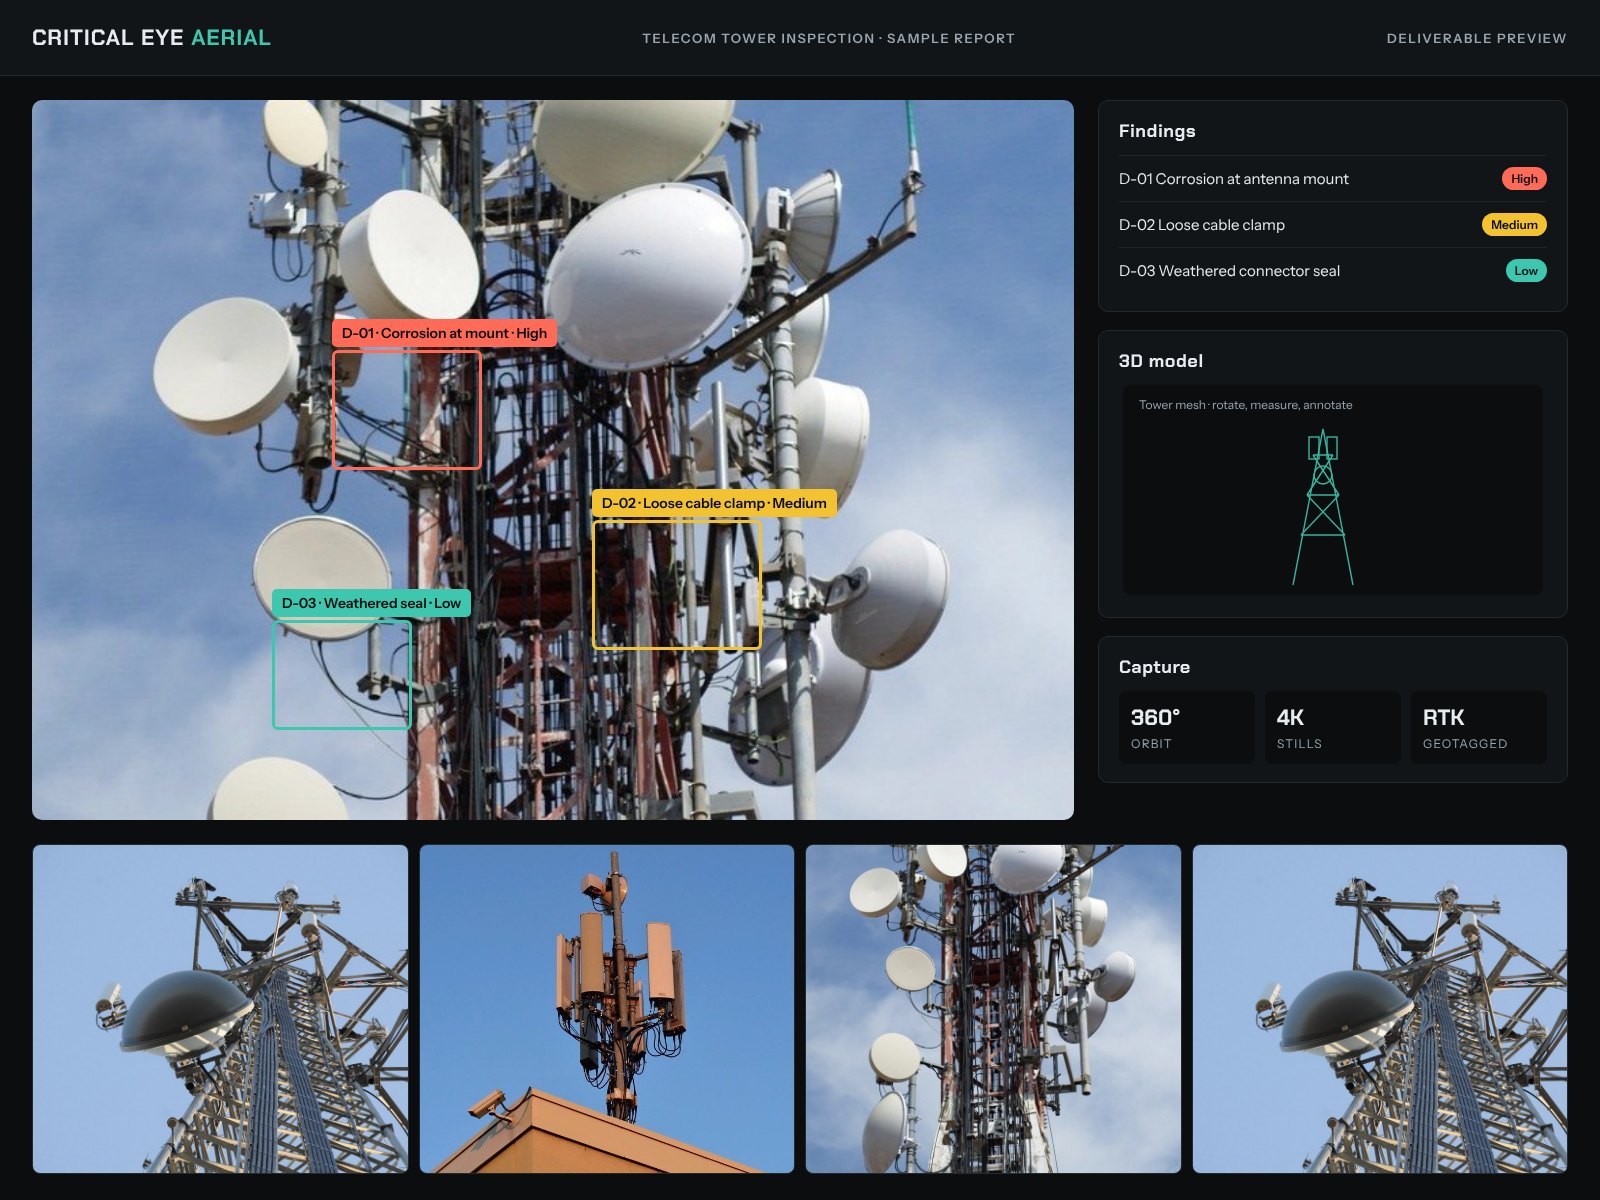Click the 360° Orbit capture card
Screen dimensions: 1600x1200
[x=1186, y=728]
